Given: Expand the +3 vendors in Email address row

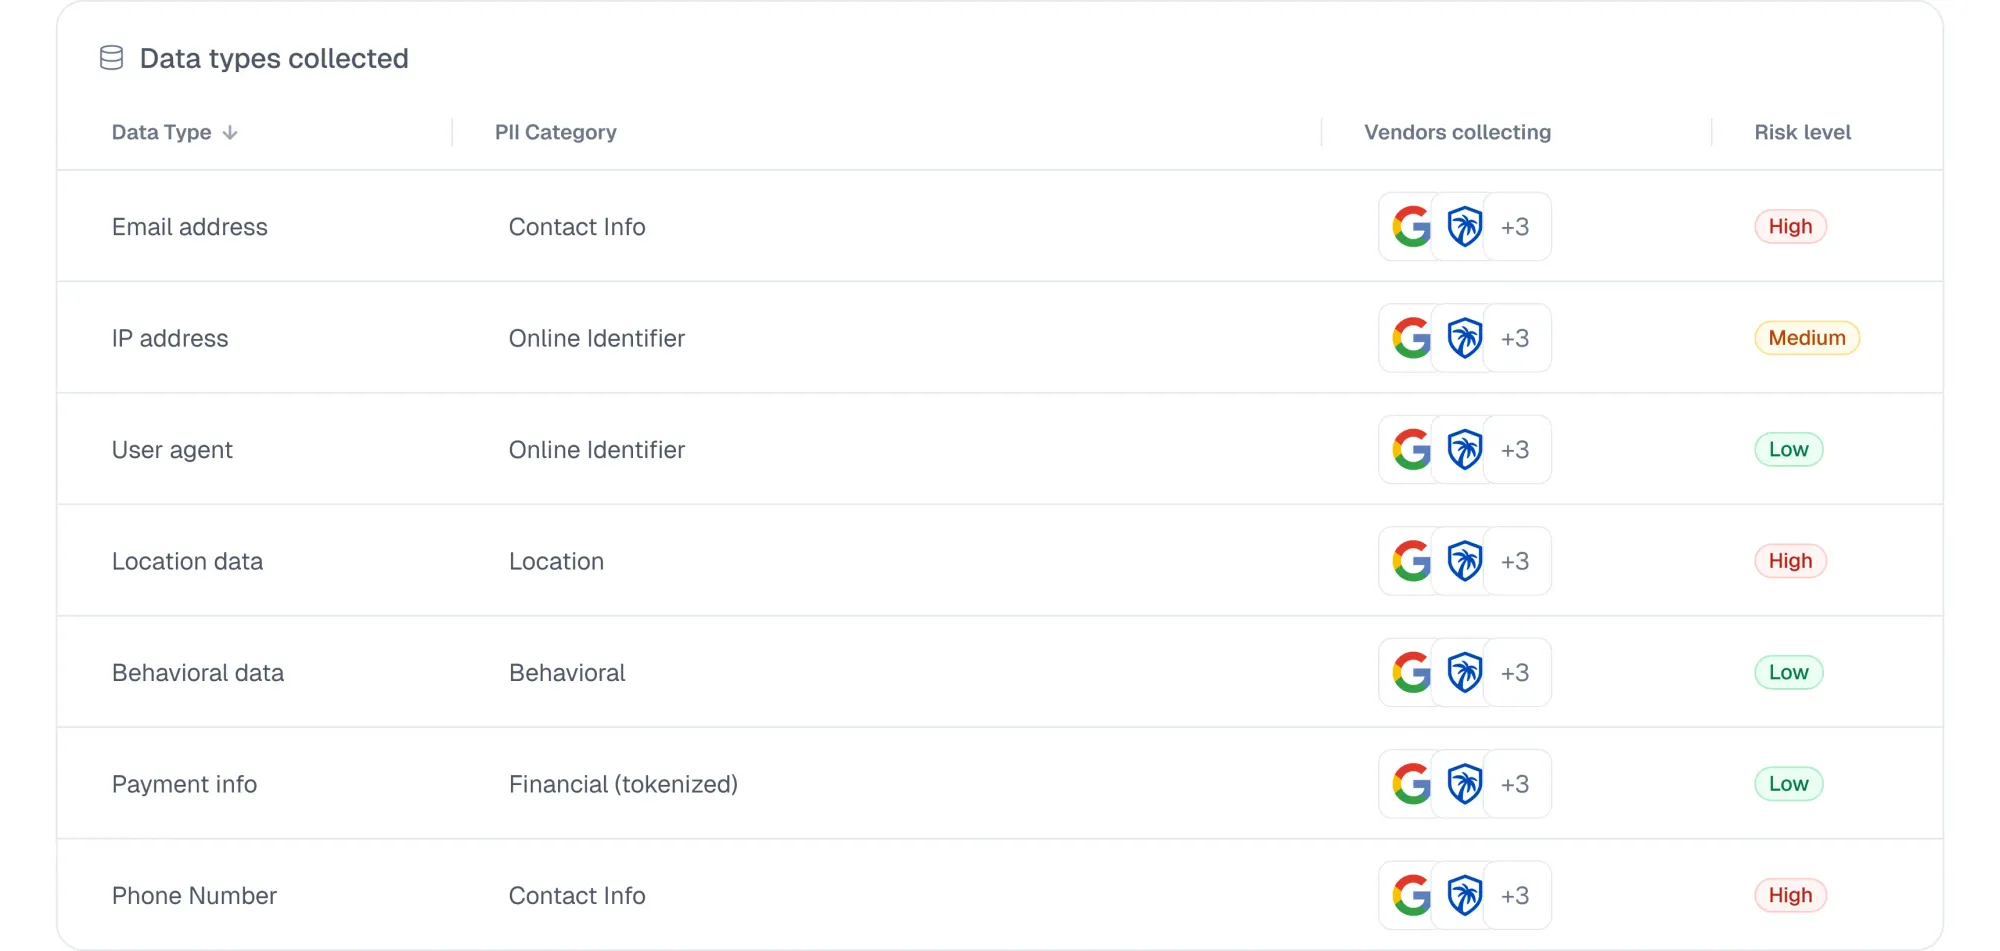Looking at the screenshot, I should tap(1514, 226).
